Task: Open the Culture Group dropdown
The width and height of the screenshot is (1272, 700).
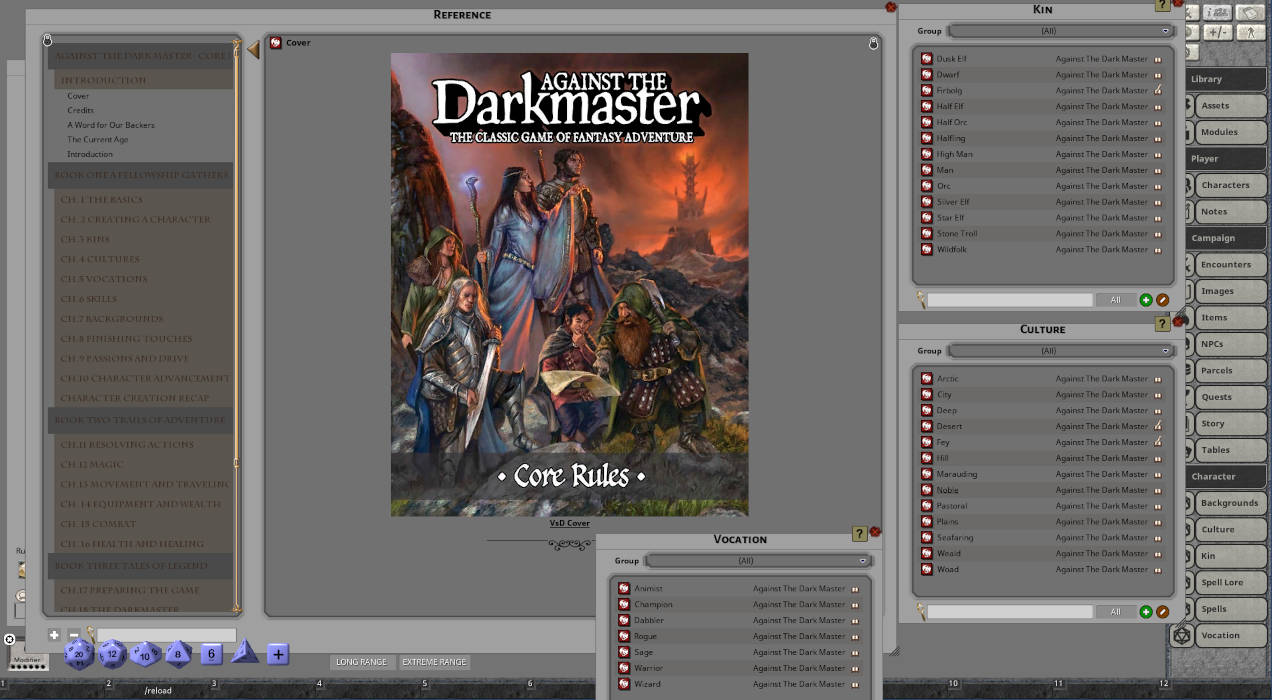Action: (x=1060, y=351)
